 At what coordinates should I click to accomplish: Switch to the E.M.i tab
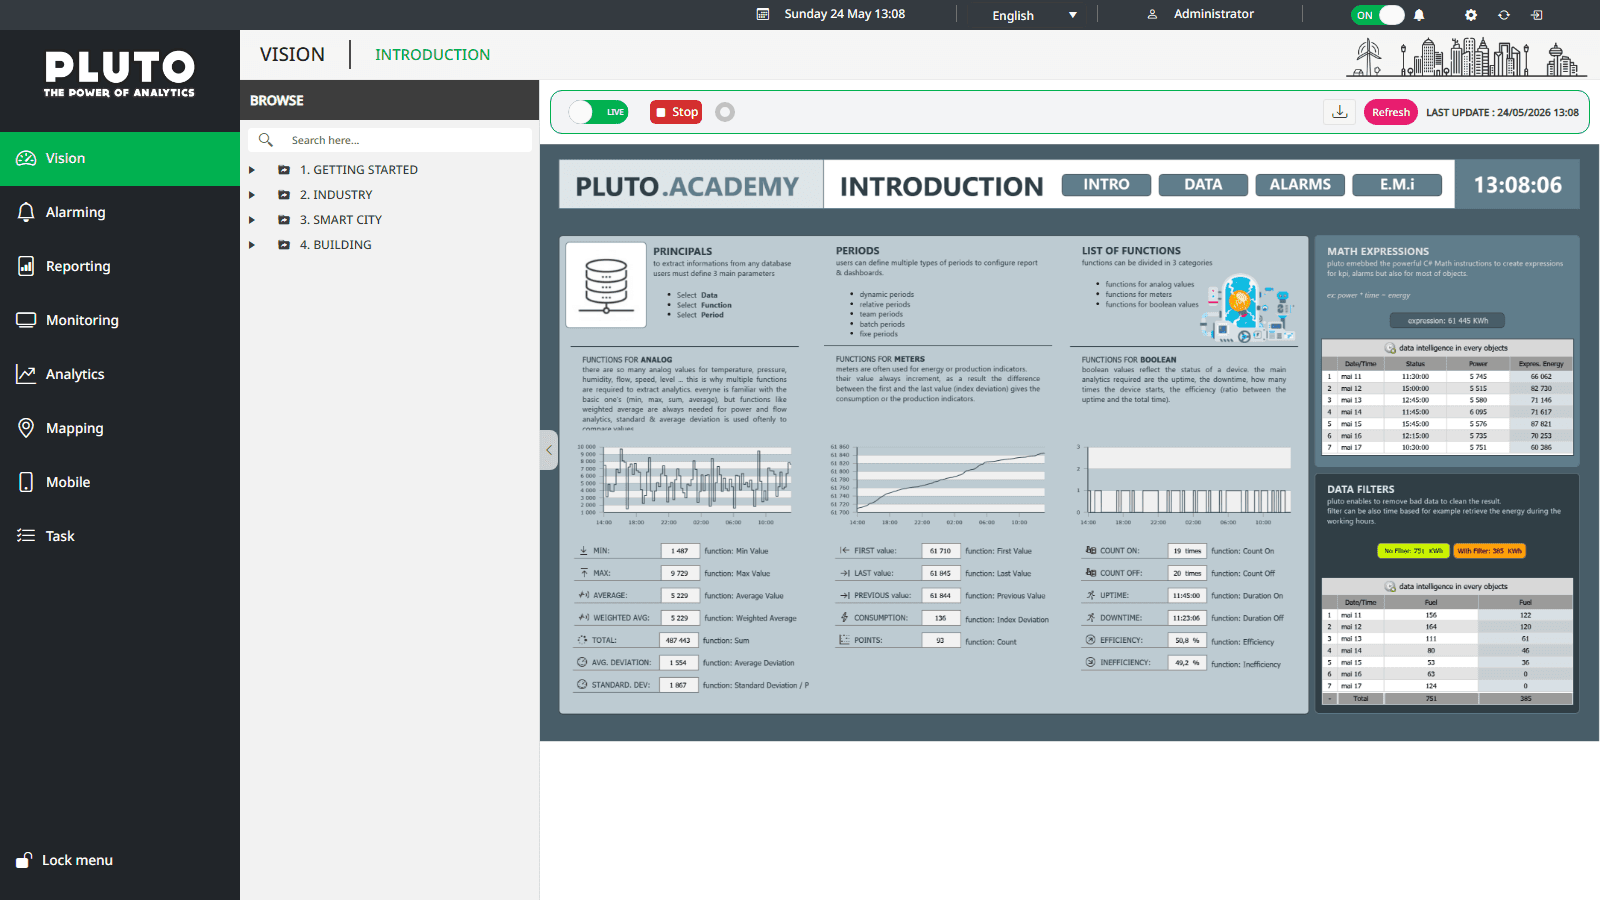[1397, 185]
